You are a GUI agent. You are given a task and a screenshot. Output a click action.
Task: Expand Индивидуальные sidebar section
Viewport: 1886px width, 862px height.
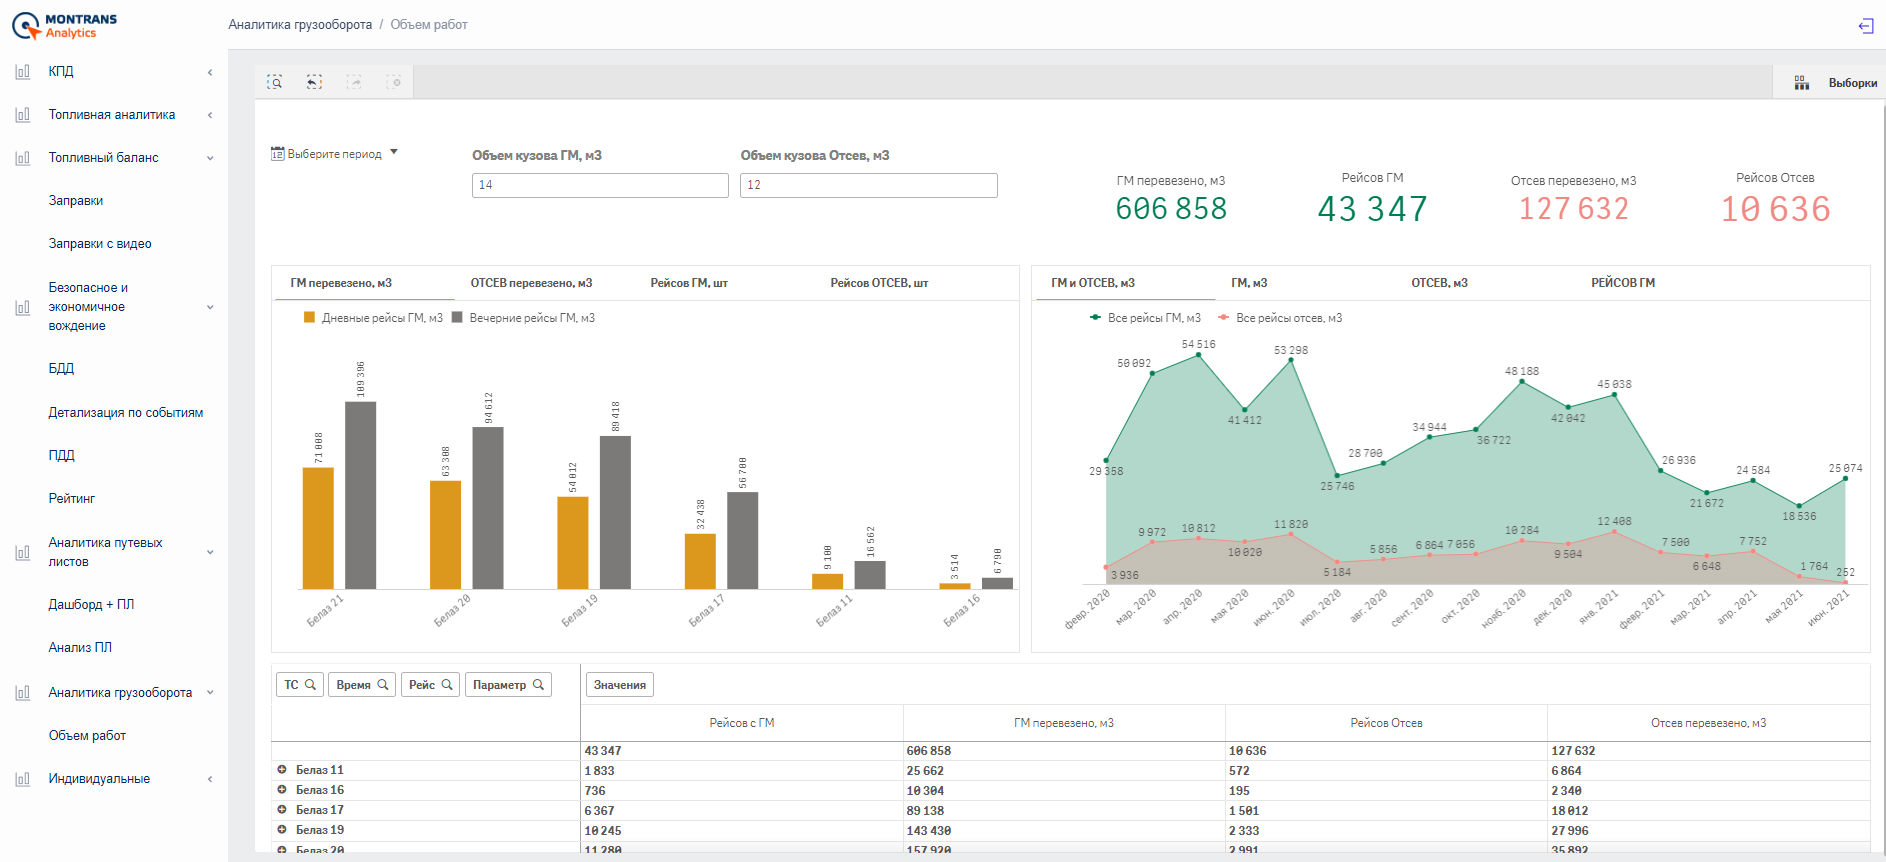pos(210,779)
